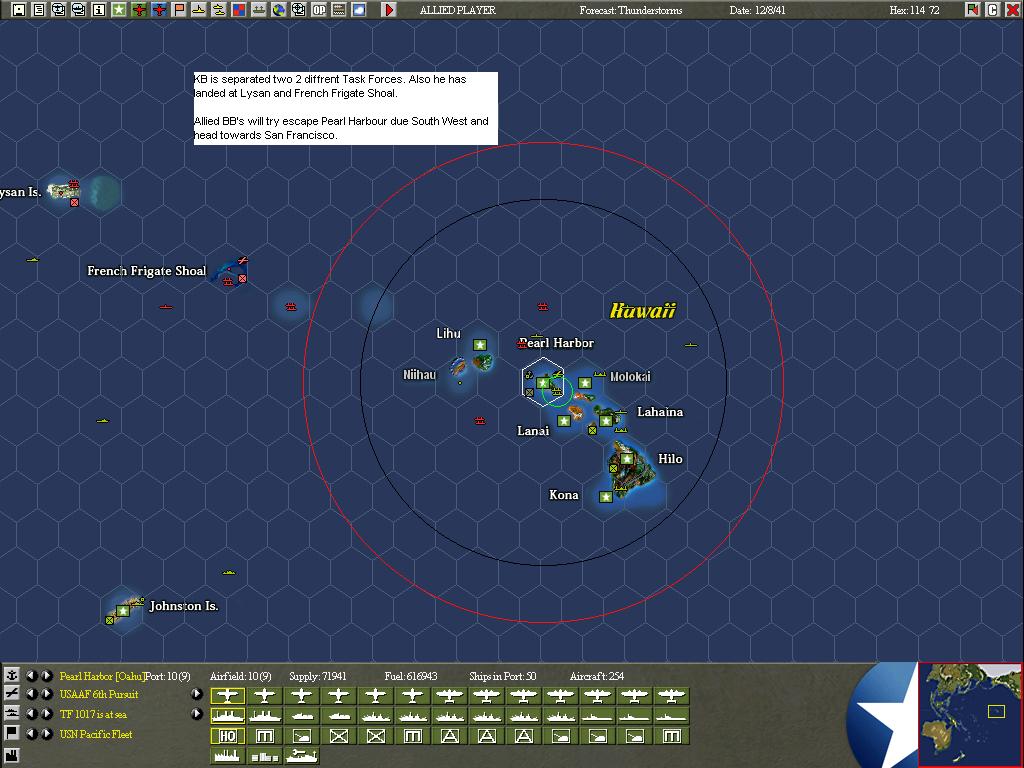Click red enemy ship west of Lanai

click(480, 421)
